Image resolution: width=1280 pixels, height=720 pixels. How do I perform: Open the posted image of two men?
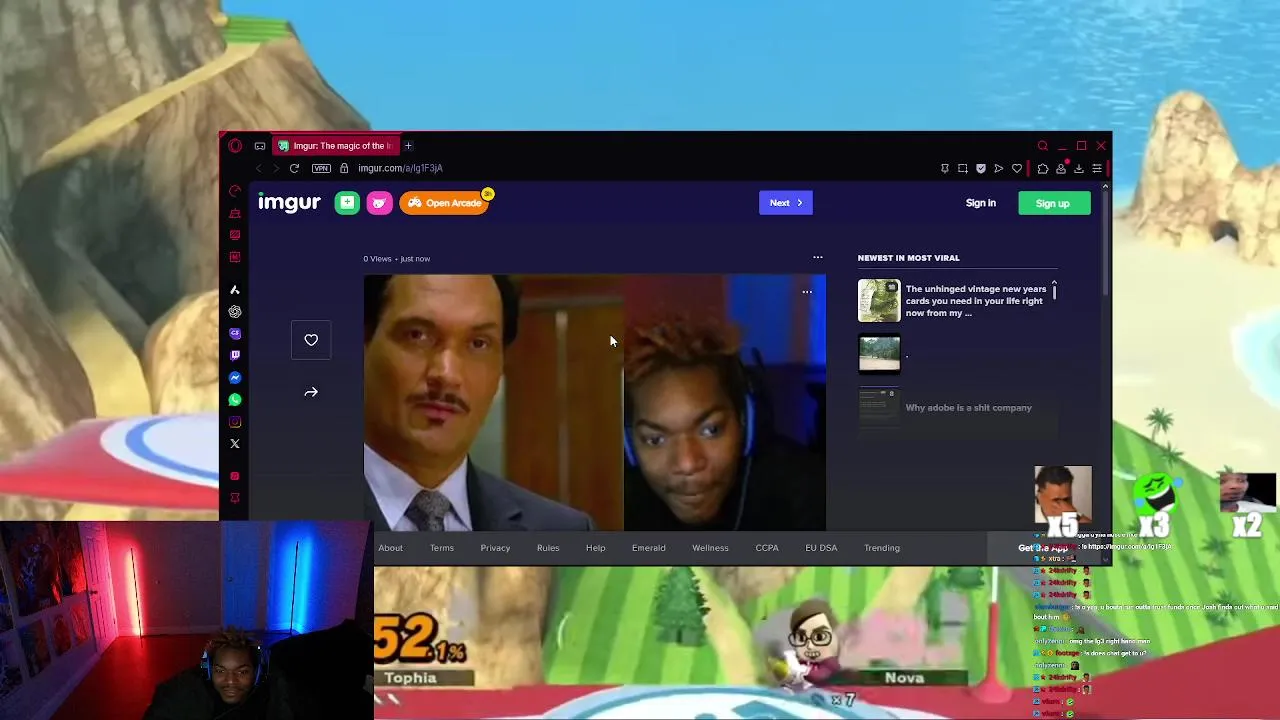click(594, 402)
